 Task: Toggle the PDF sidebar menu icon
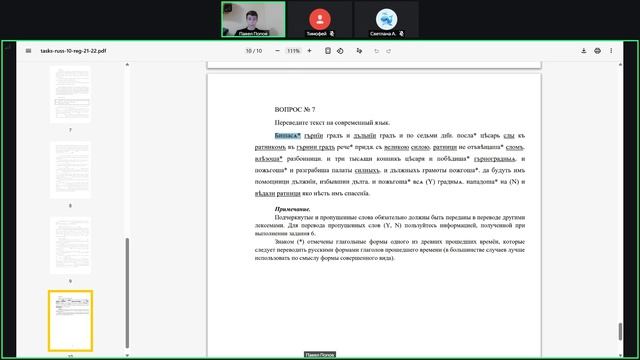tap(28, 51)
